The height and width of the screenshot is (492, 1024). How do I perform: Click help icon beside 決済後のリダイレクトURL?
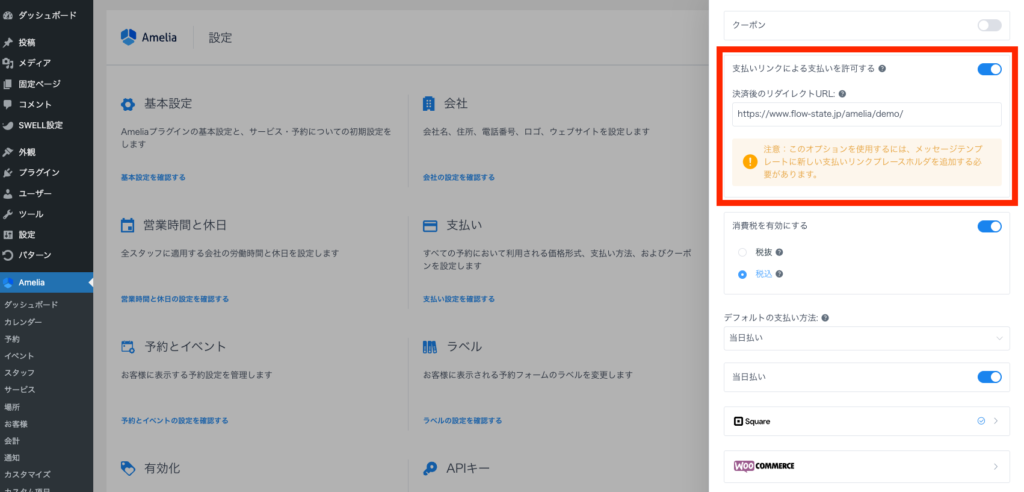point(843,94)
